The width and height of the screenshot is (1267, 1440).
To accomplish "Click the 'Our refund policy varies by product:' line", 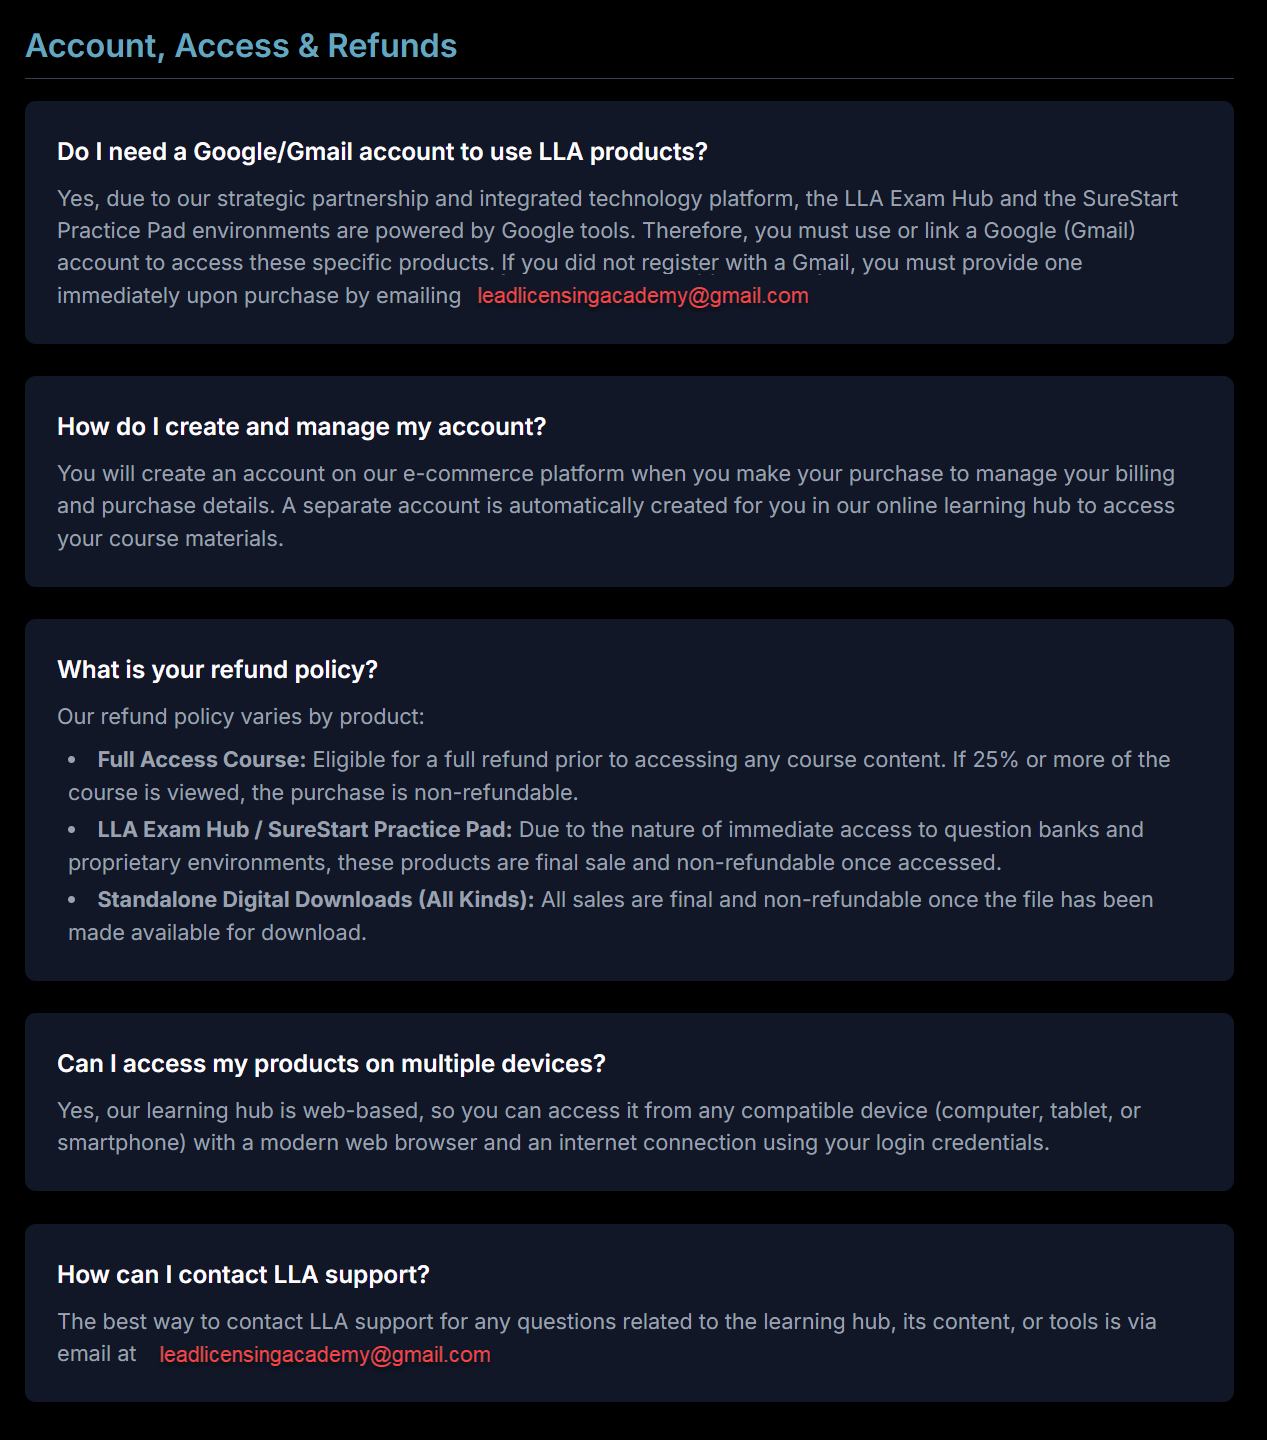I will coord(241,717).
